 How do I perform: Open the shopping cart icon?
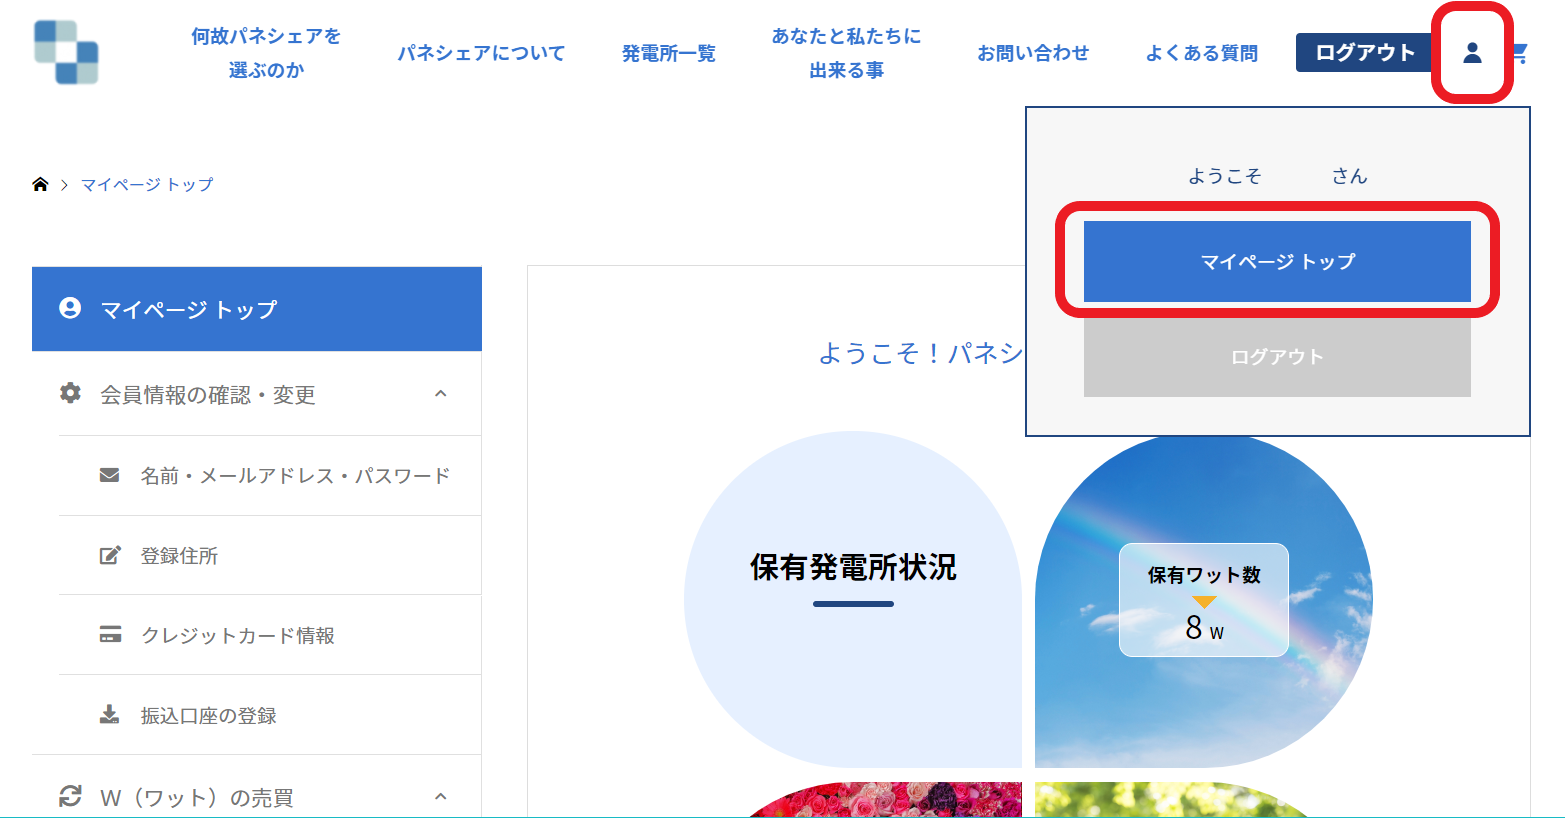pyautogui.click(x=1521, y=53)
